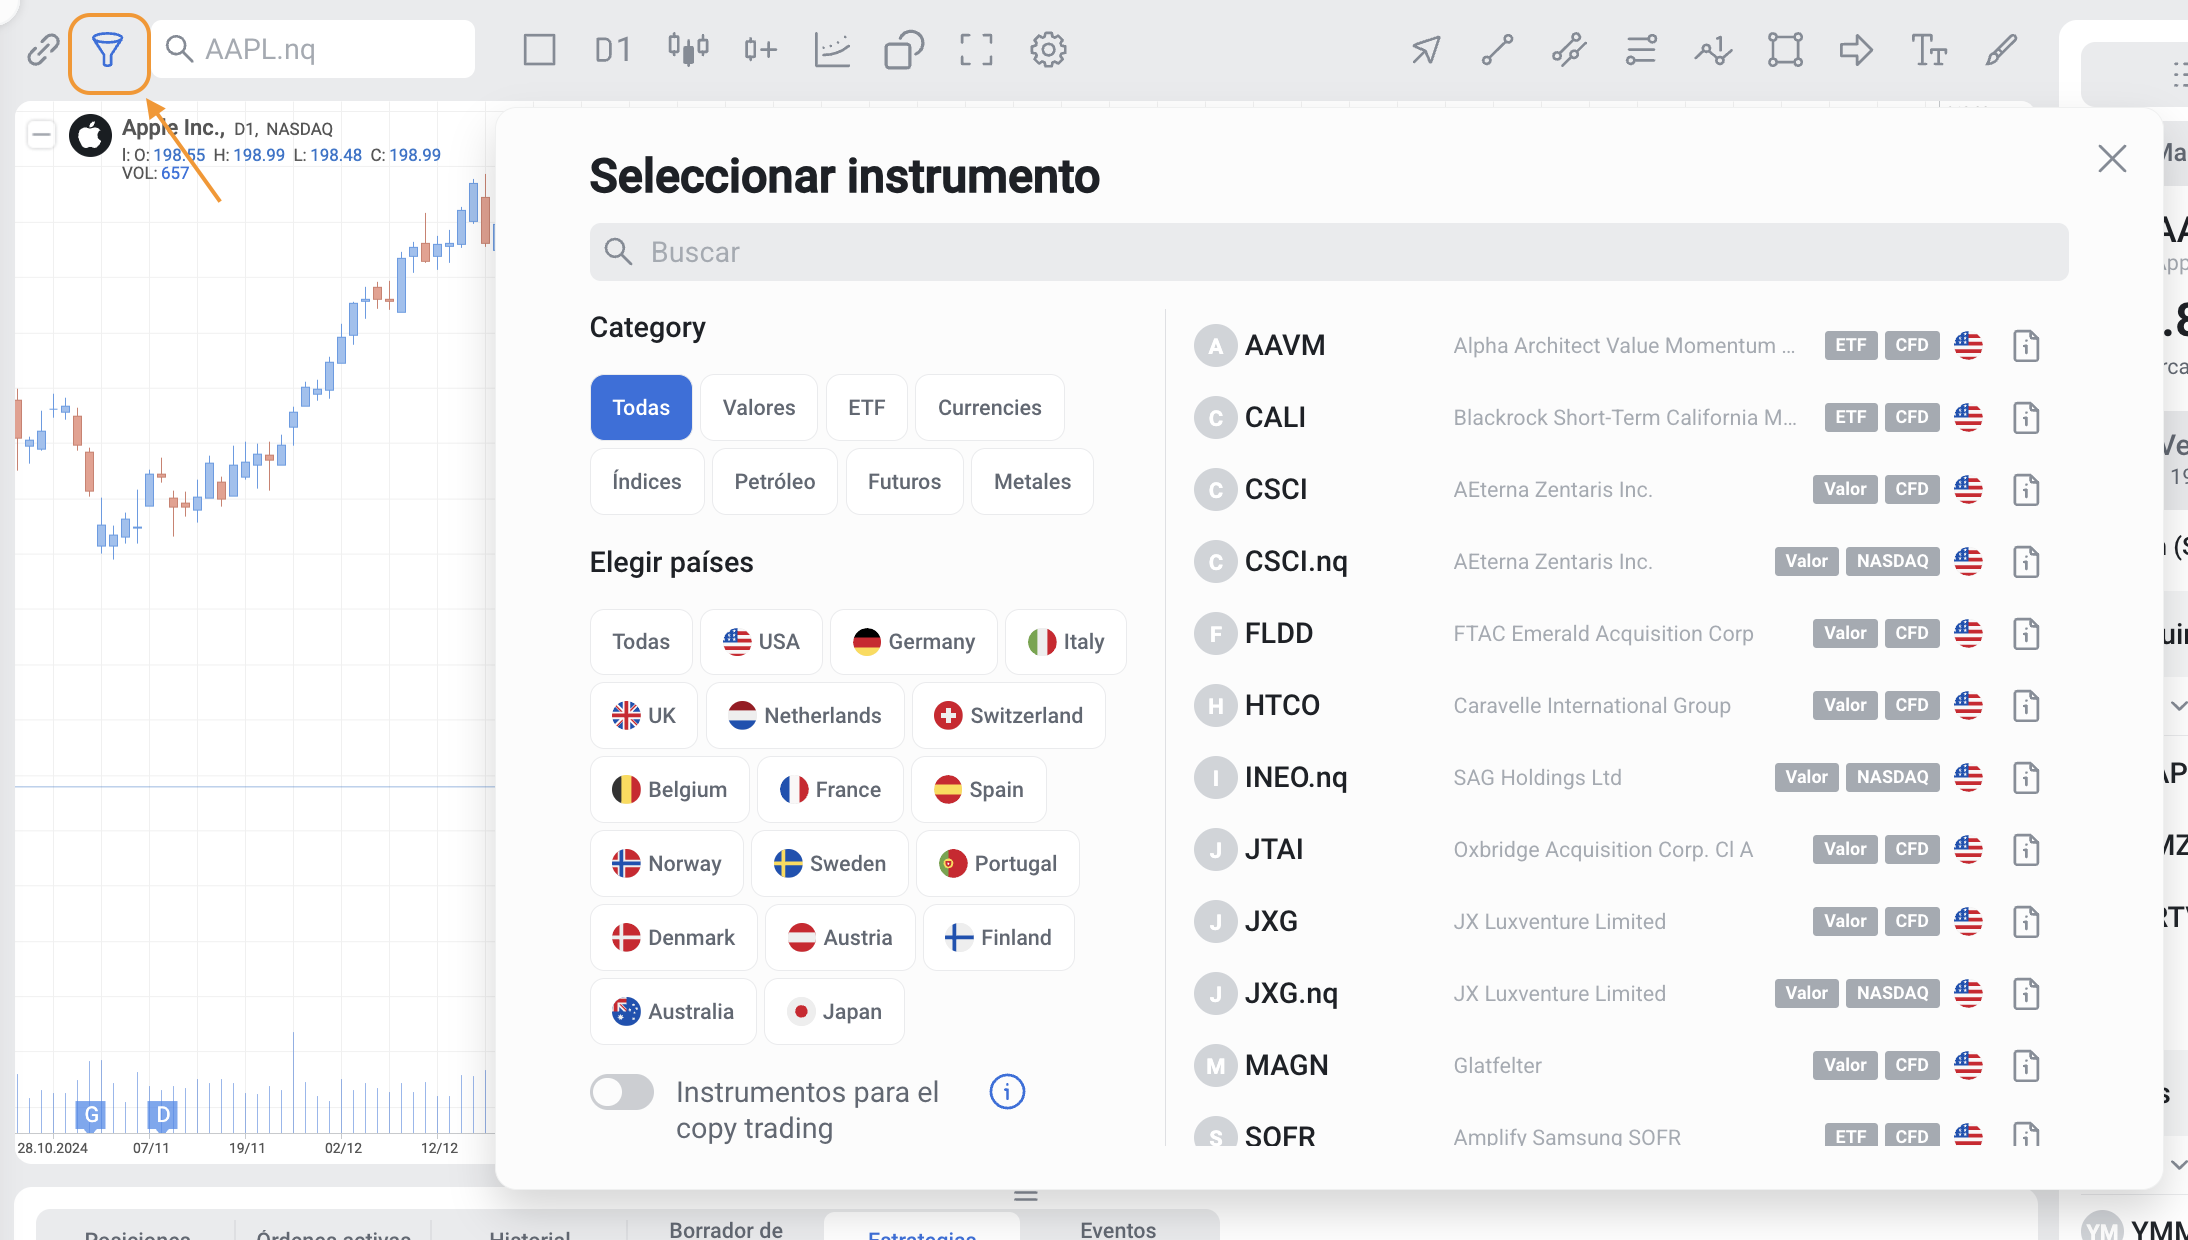Click the Germany country button
Image resolution: width=2188 pixels, height=1240 pixels.
pyautogui.click(x=914, y=642)
